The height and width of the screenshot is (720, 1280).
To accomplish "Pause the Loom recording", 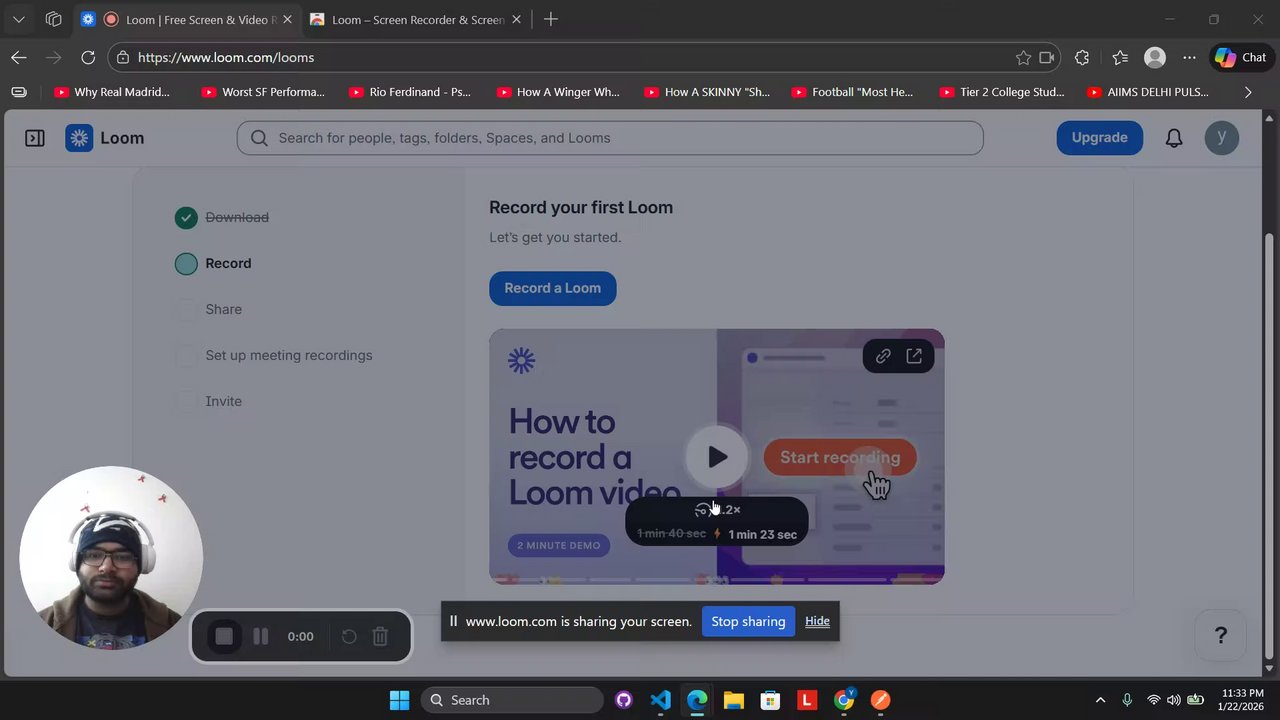I will tap(260, 636).
